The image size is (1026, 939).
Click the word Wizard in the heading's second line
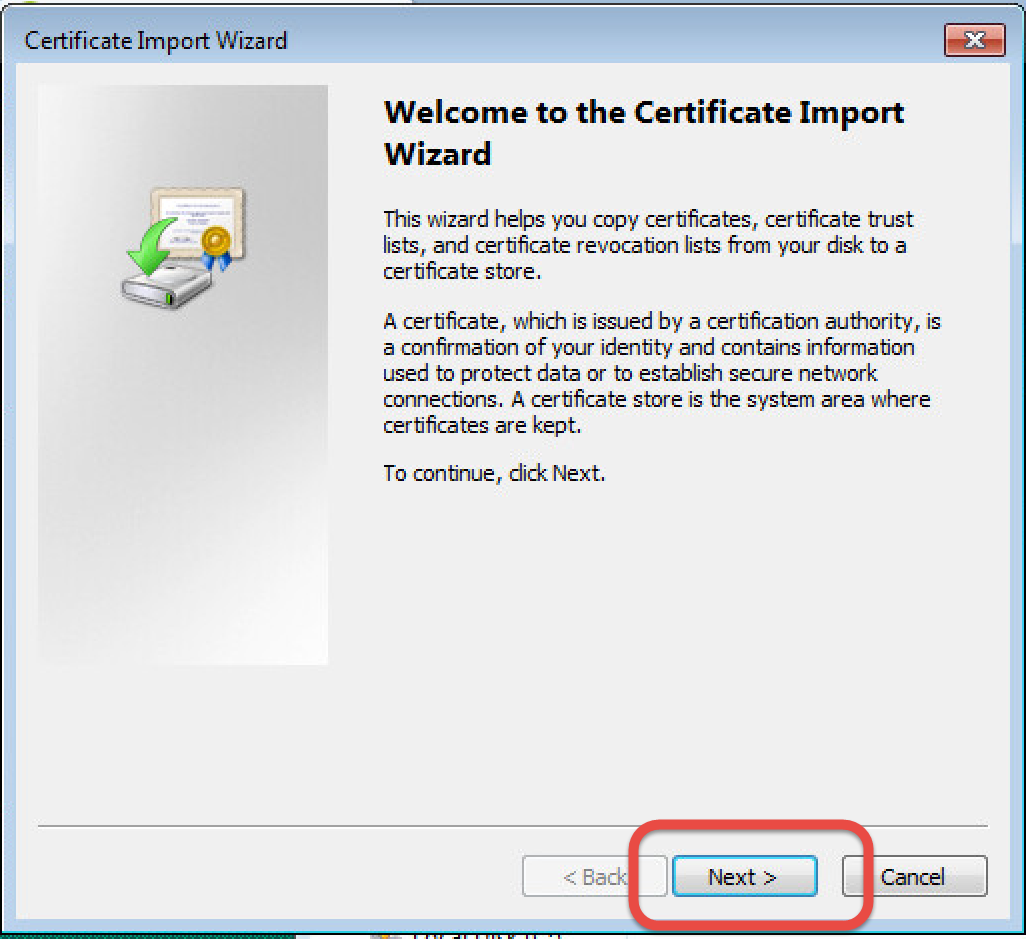point(437,154)
